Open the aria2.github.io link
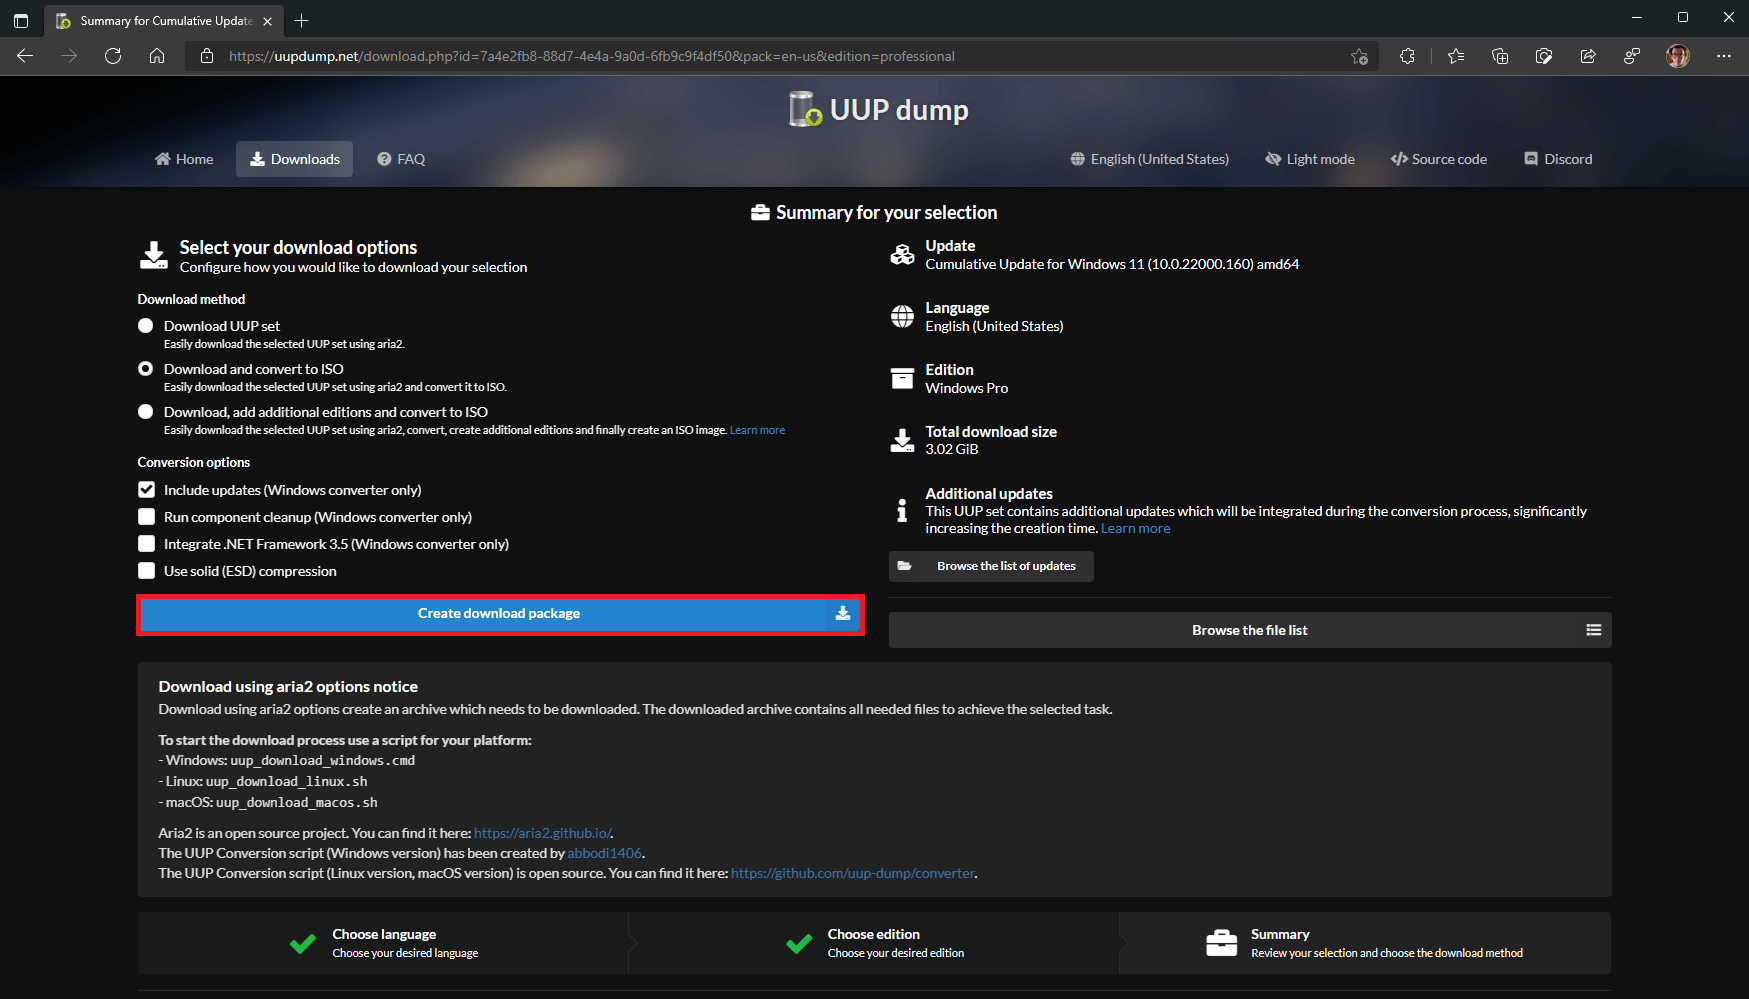 pos(543,833)
